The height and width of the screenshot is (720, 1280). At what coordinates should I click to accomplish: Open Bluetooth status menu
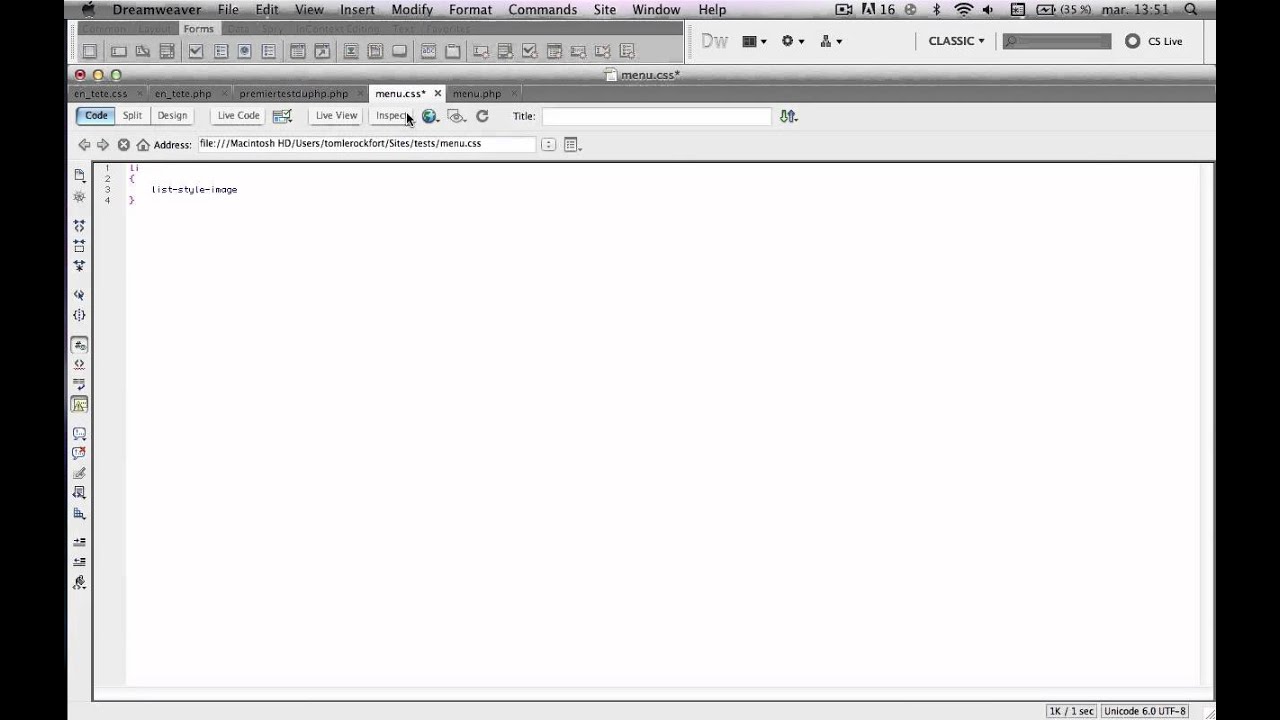coord(937,9)
